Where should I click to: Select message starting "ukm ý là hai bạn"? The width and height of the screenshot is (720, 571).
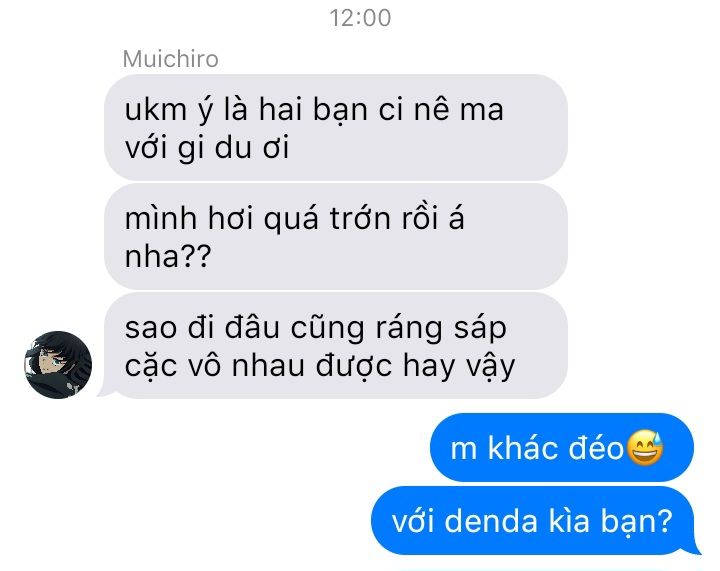coord(336,127)
